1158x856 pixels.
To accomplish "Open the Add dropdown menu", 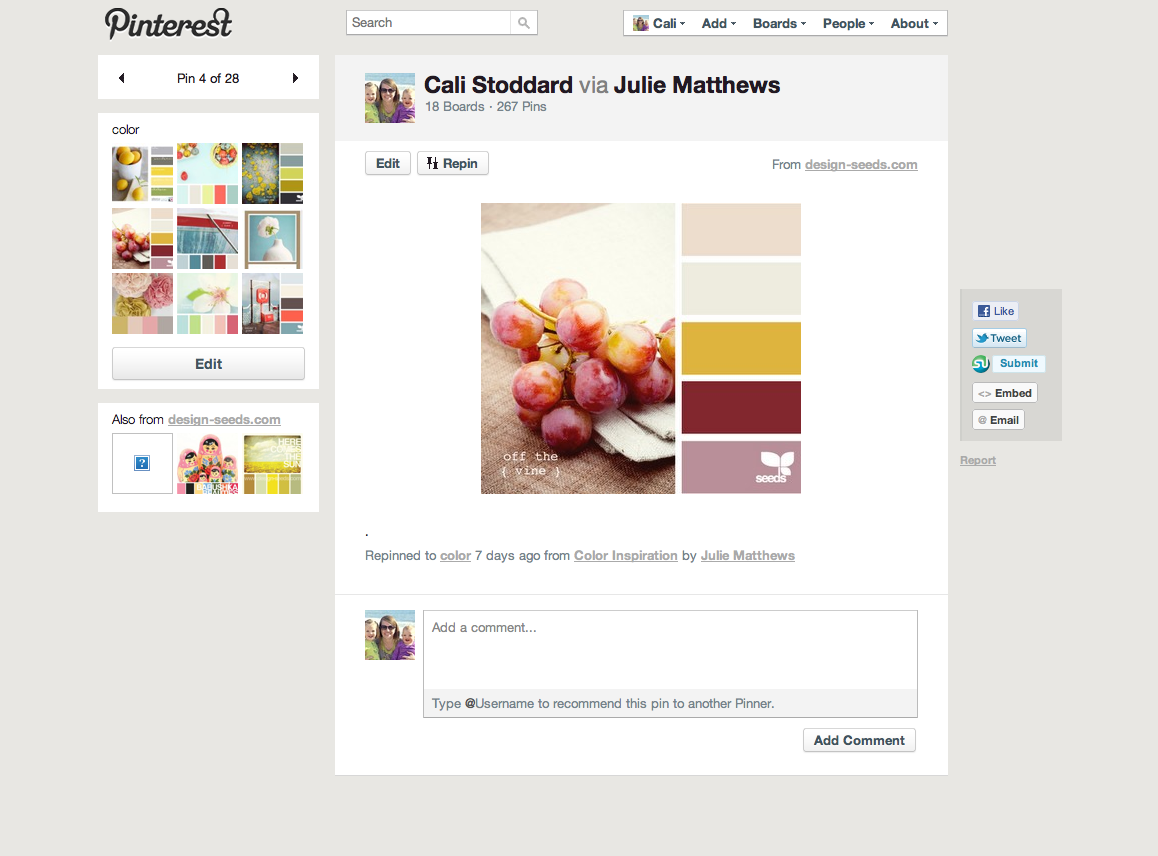I will click(x=719, y=24).
